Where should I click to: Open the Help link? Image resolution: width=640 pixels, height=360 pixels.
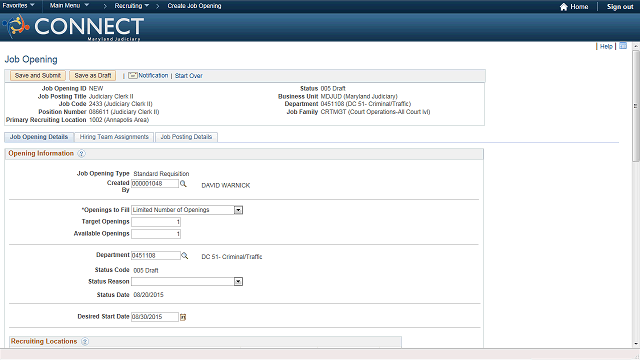click(x=606, y=46)
